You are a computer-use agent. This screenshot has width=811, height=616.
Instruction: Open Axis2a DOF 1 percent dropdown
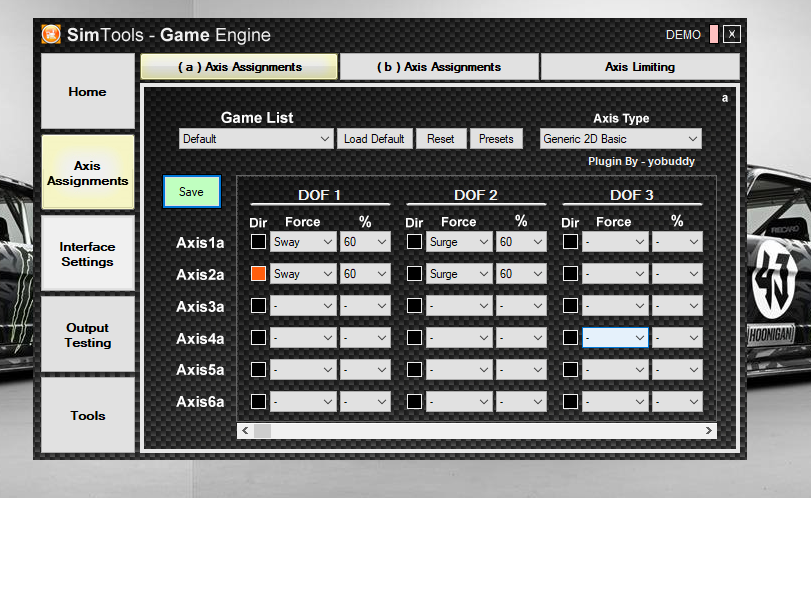coord(365,274)
